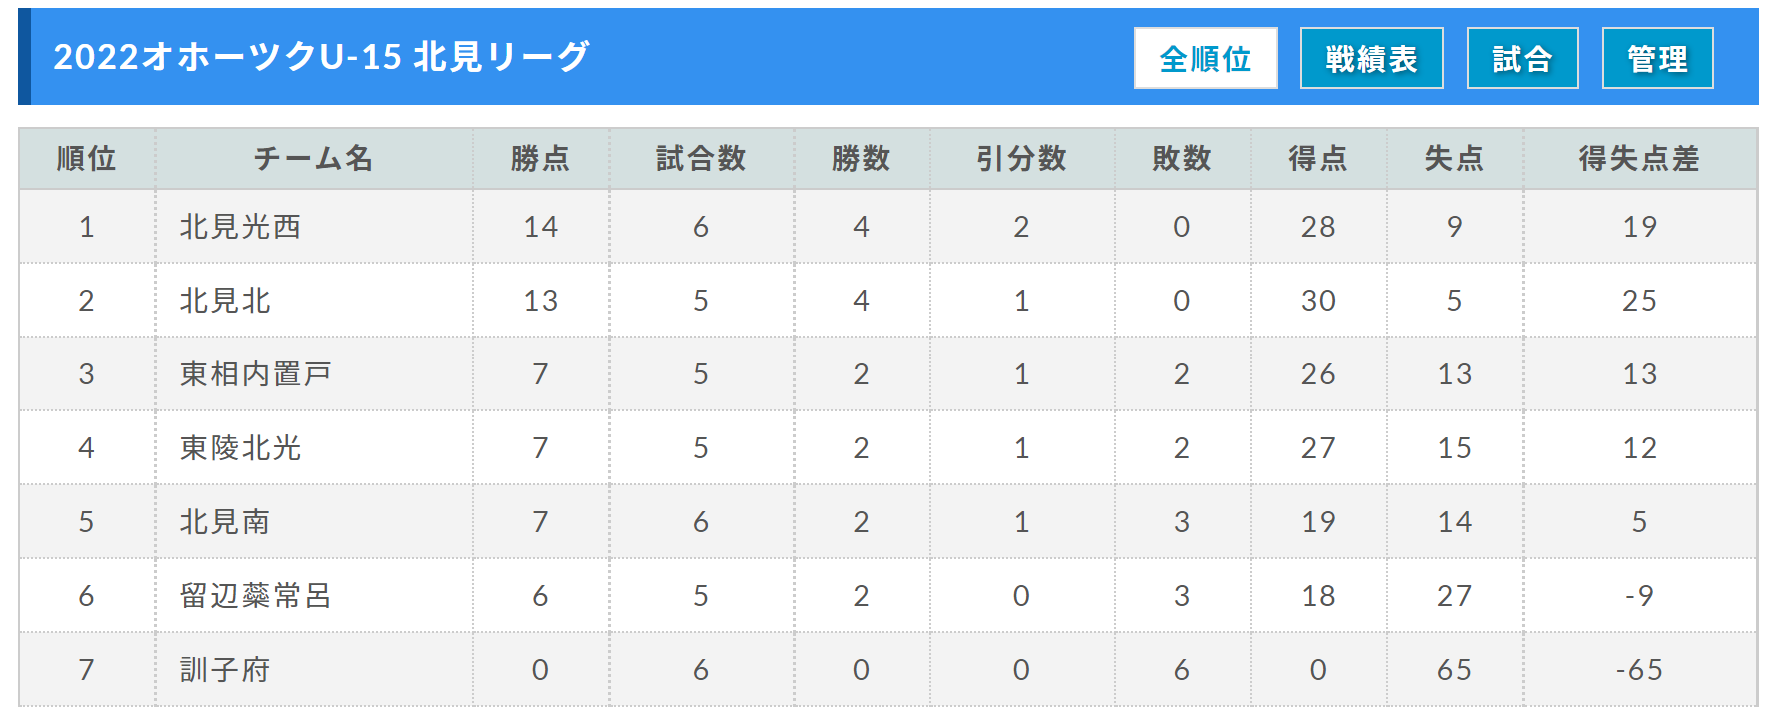Viewport: 1770px width, 715px height.
Task: Click the 引分数 column header
Action: [1022, 158]
